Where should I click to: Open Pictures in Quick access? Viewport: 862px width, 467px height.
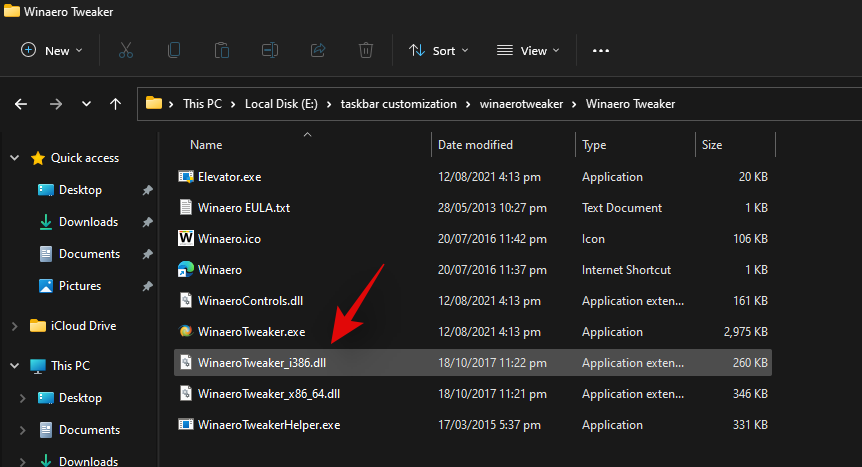point(79,286)
